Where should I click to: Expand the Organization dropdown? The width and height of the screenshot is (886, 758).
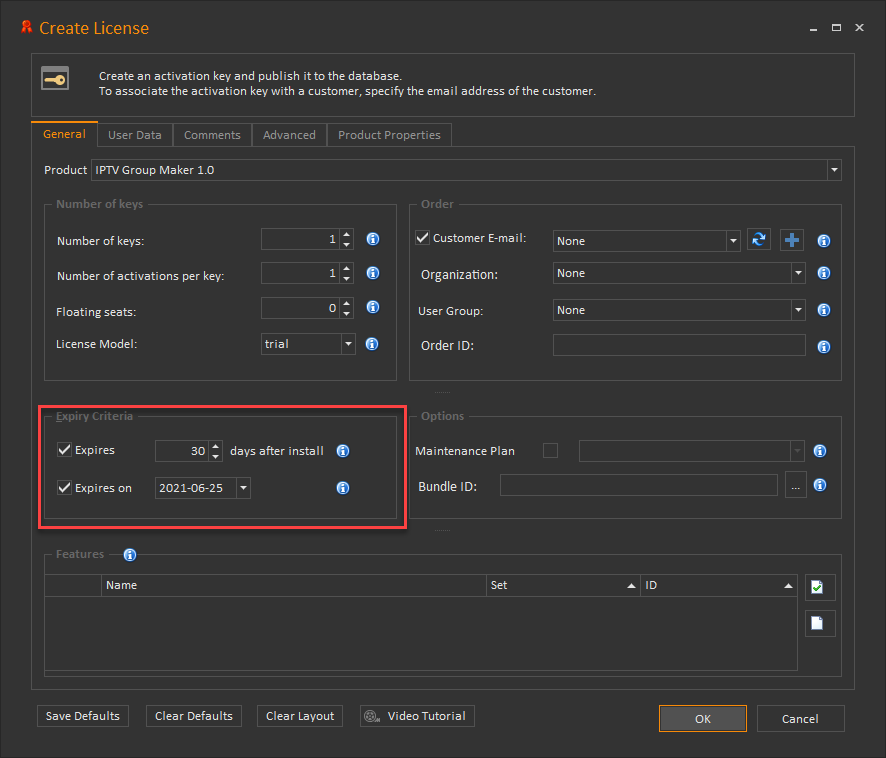point(798,273)
